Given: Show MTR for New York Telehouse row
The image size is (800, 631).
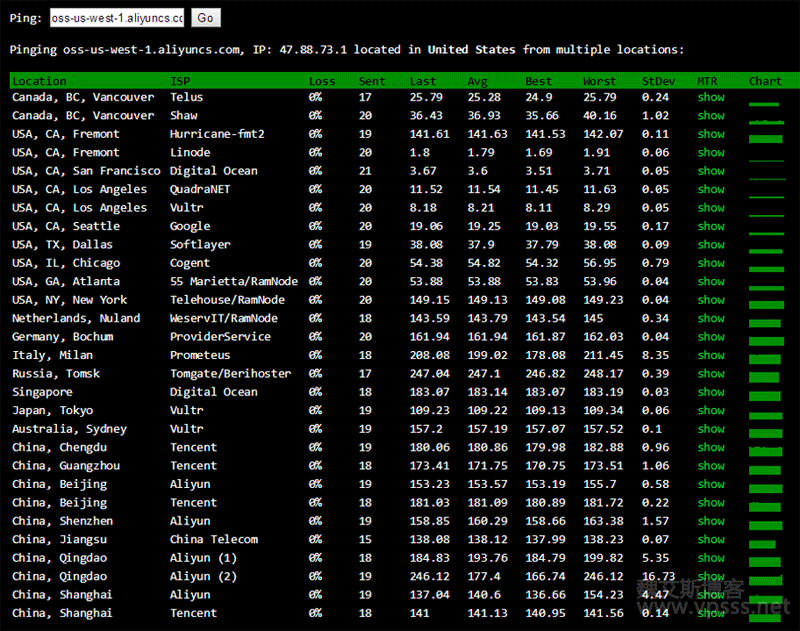Looking at the screenshot, I should [x=711, y=299].
